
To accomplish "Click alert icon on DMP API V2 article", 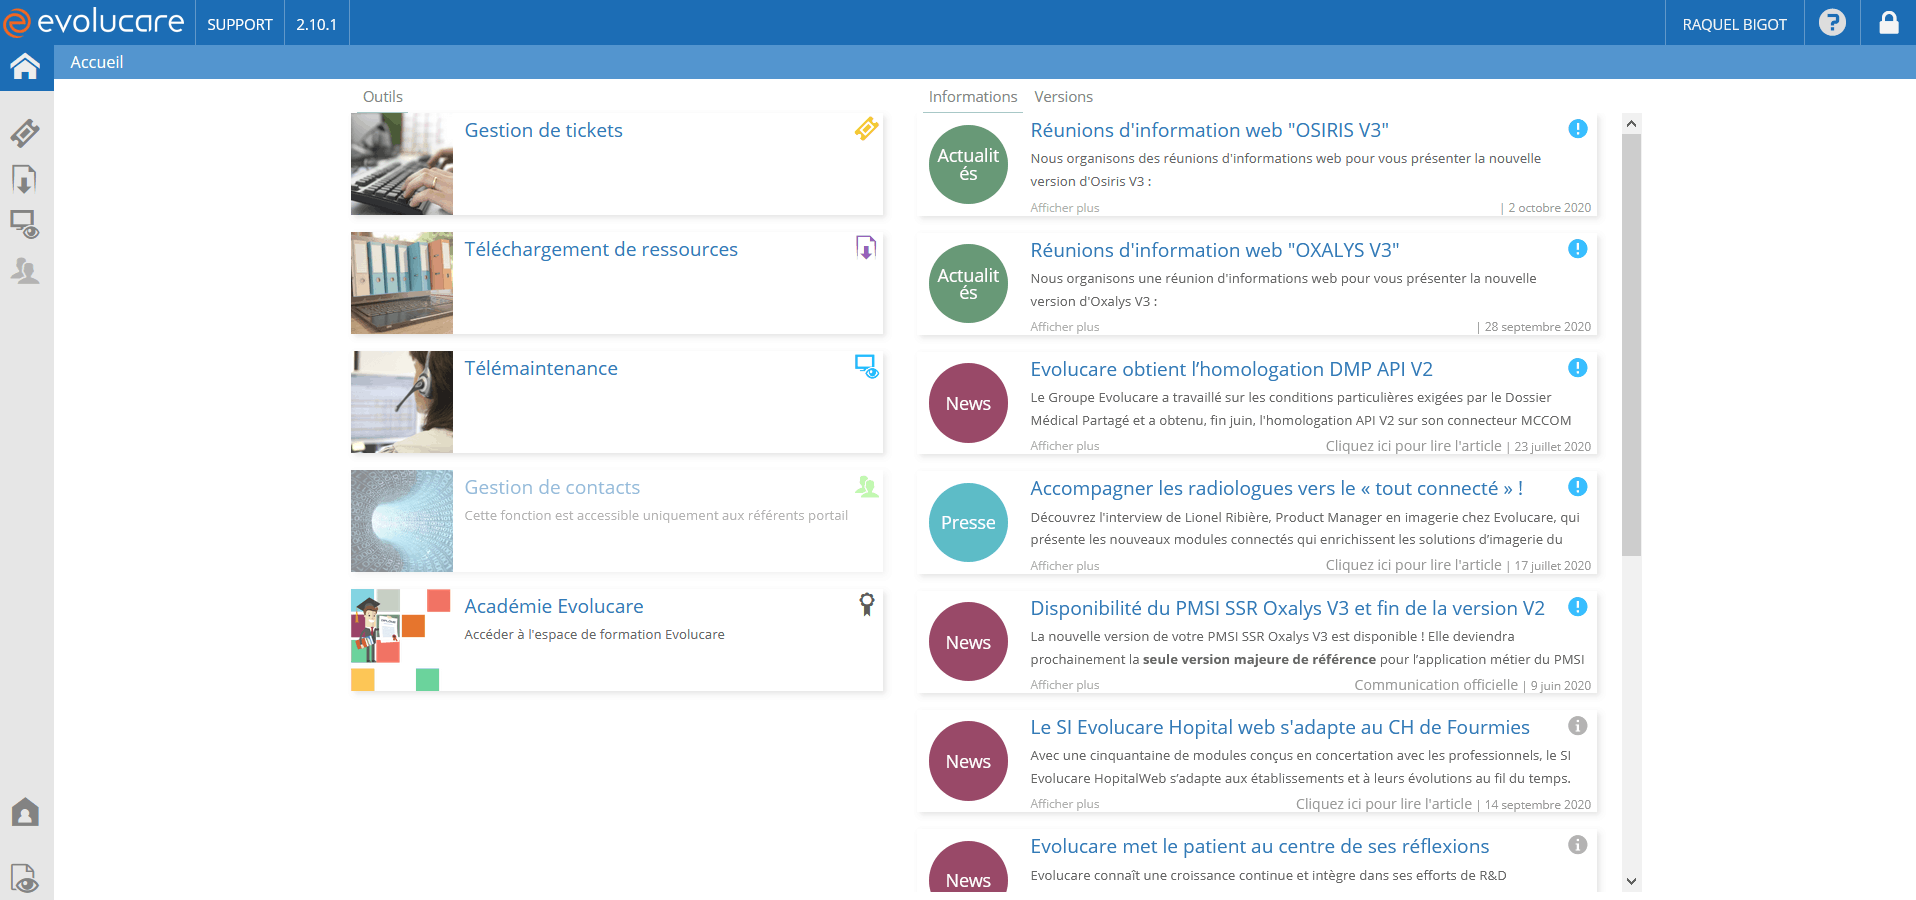I will point(1578,368).
